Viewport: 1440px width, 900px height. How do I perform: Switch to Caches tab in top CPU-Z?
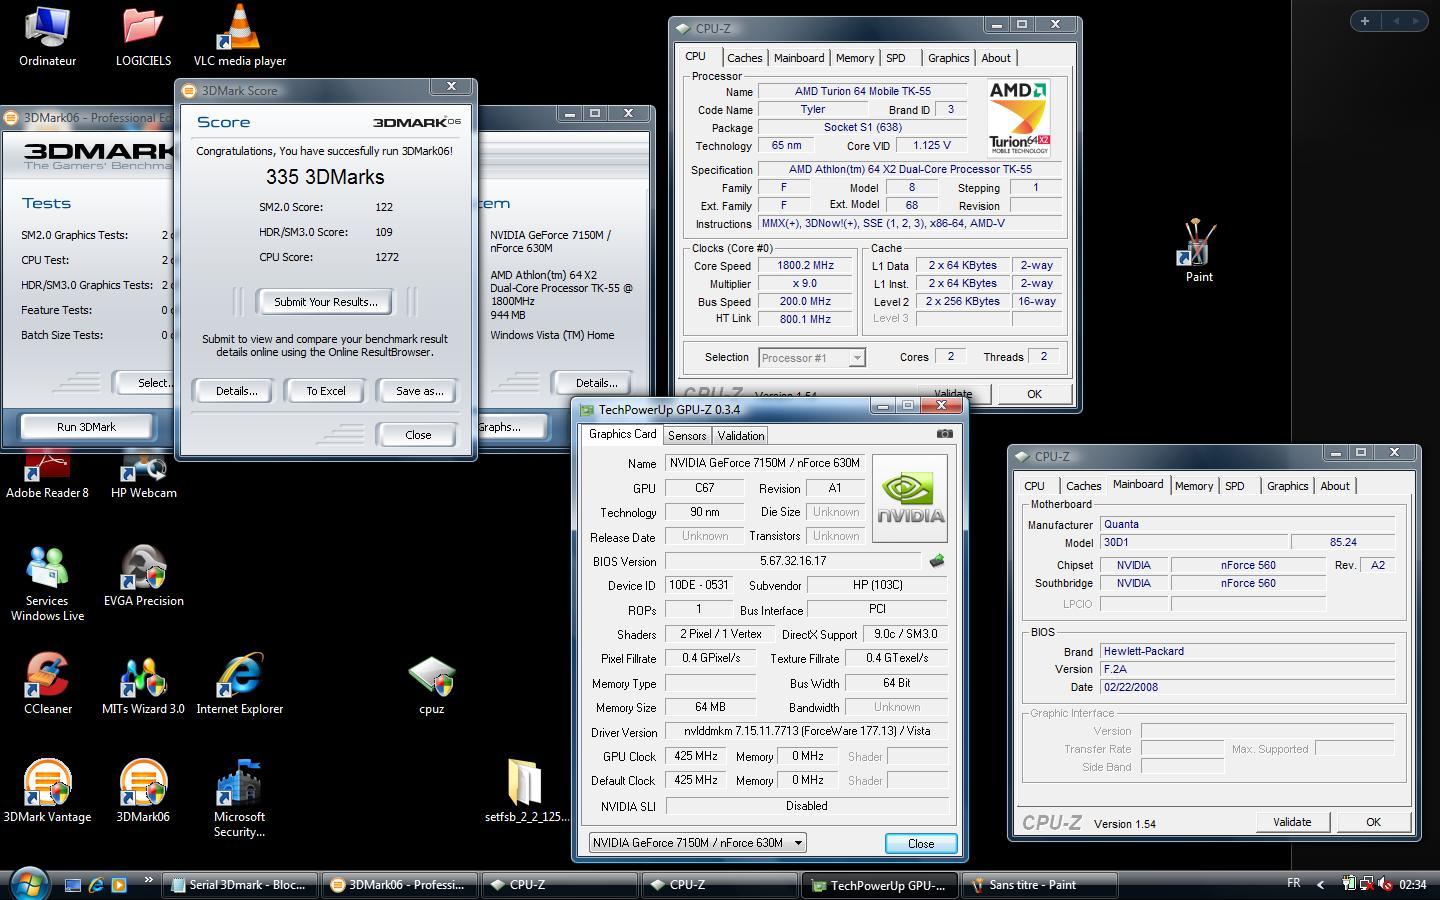744,58
